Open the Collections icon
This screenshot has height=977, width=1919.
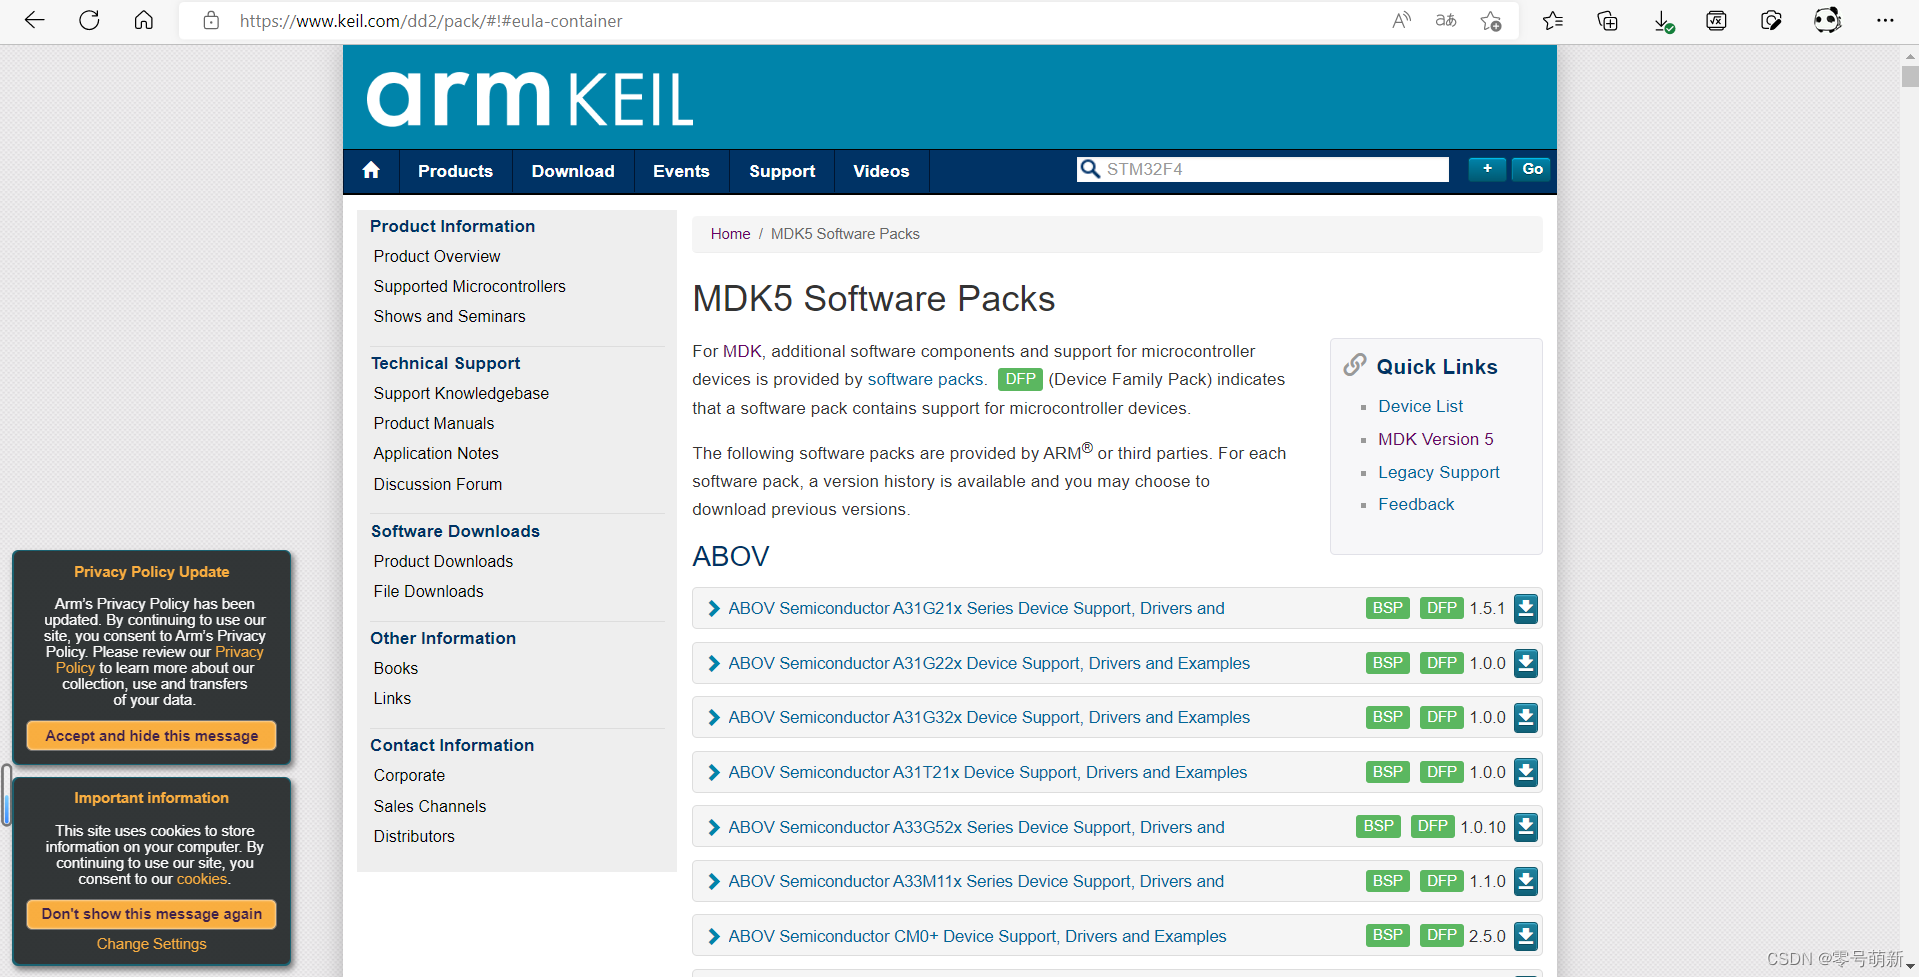[x=1608, y=20]
